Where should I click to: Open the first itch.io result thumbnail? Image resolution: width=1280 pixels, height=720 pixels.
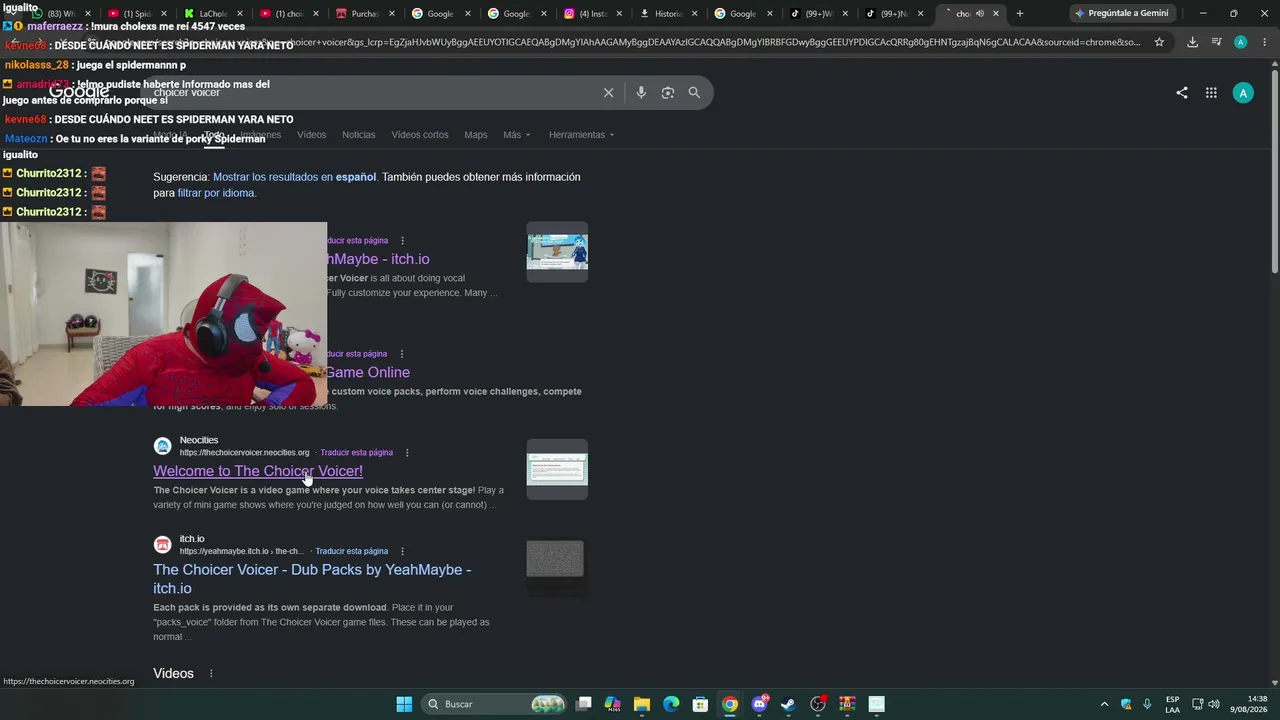coord(557,252)
